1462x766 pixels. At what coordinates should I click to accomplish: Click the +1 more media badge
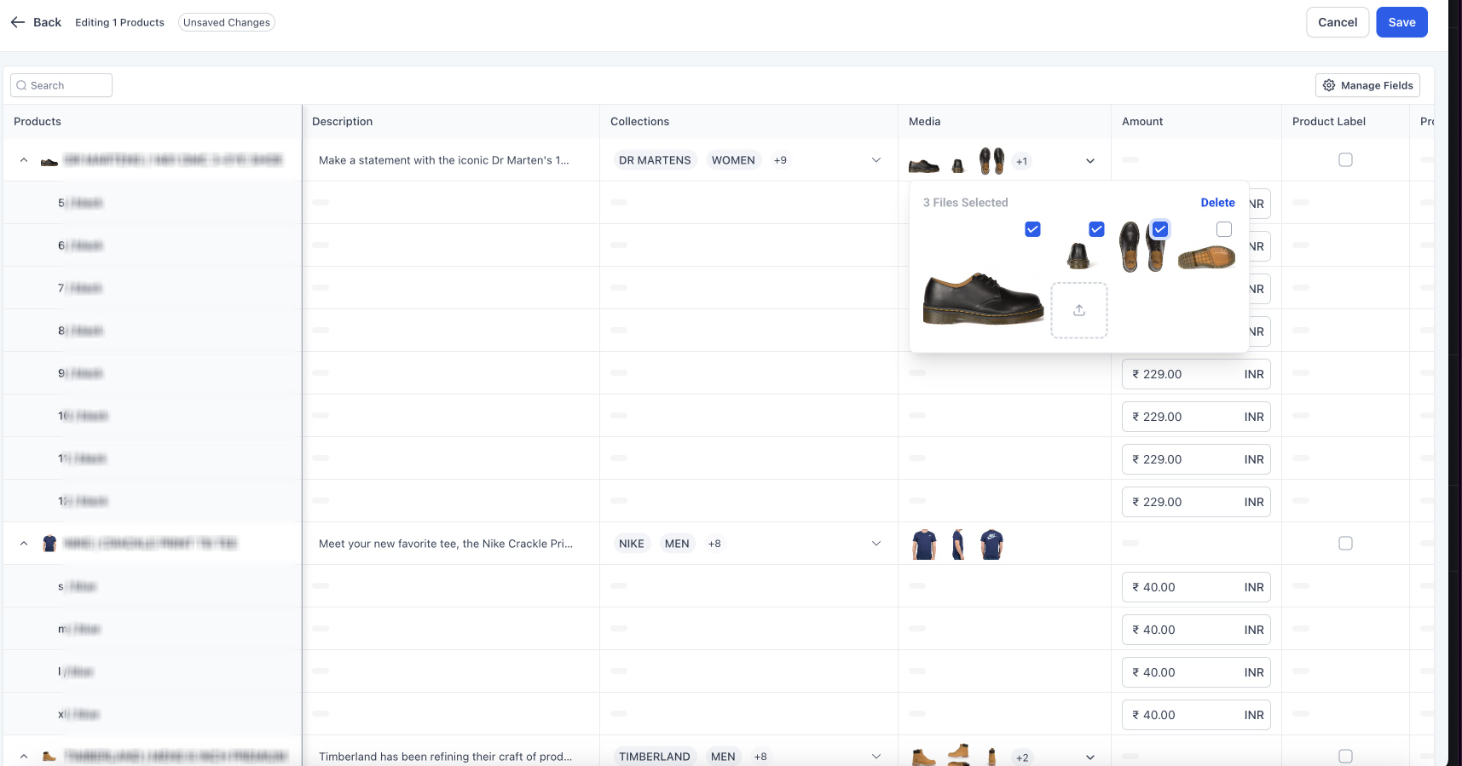click(1021, 161)
